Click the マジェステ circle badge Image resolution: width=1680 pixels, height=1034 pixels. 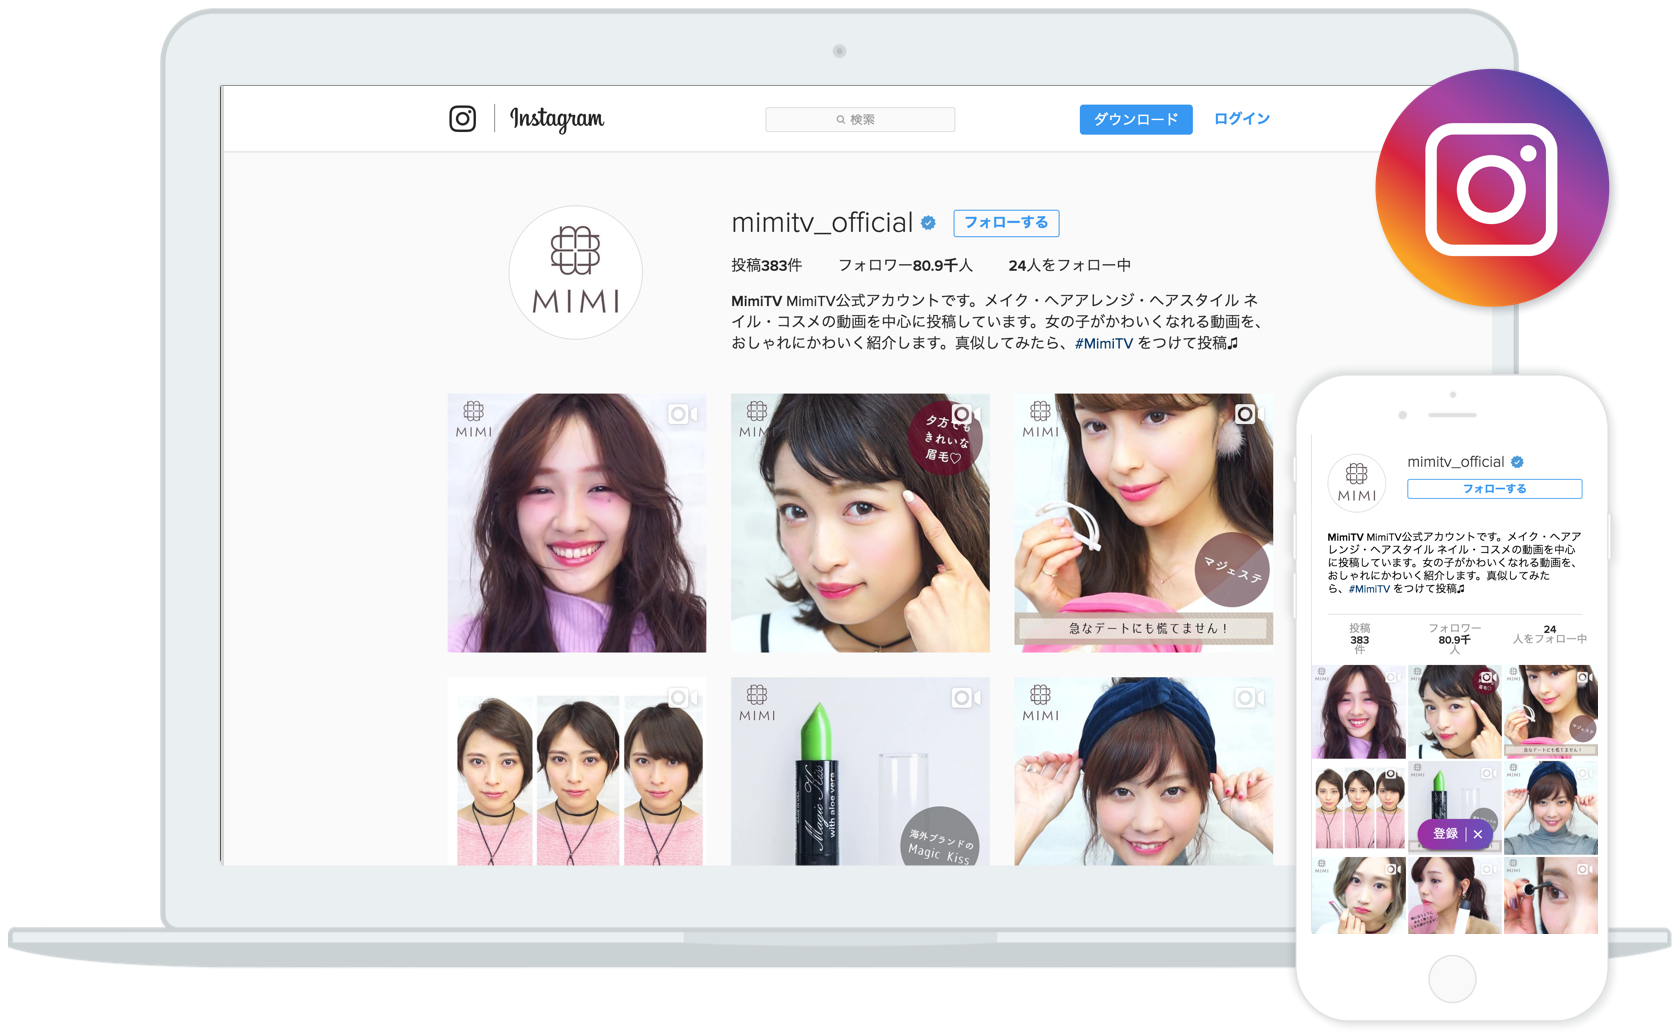[1232, 569]
